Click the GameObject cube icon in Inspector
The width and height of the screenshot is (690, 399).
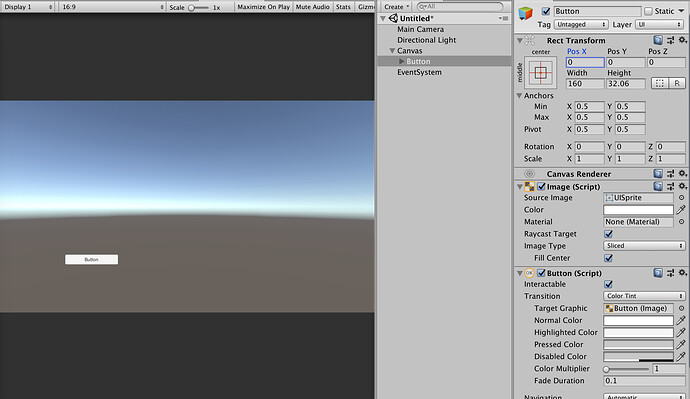526,13
